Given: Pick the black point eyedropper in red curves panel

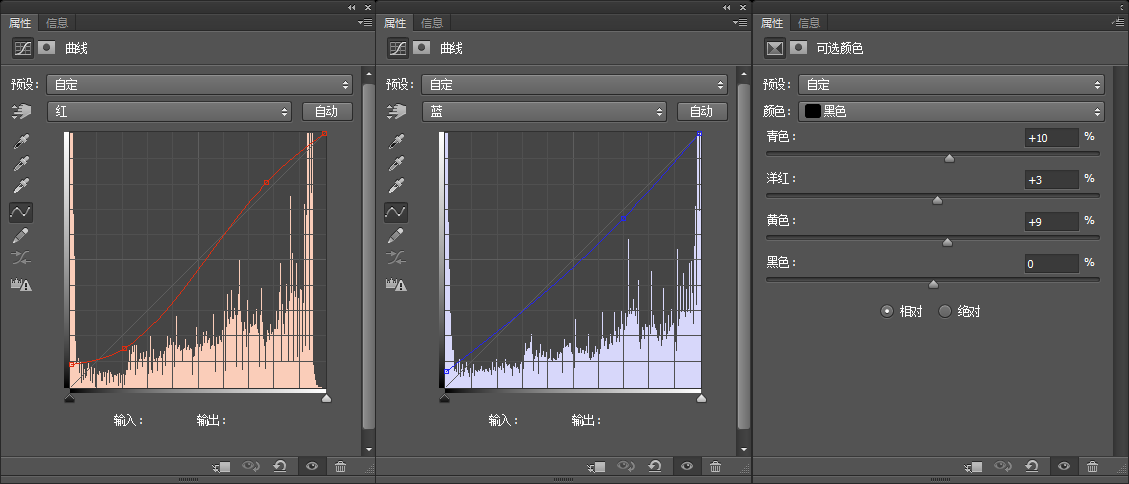Looking at the screenshot, I should tap(22, 140).
